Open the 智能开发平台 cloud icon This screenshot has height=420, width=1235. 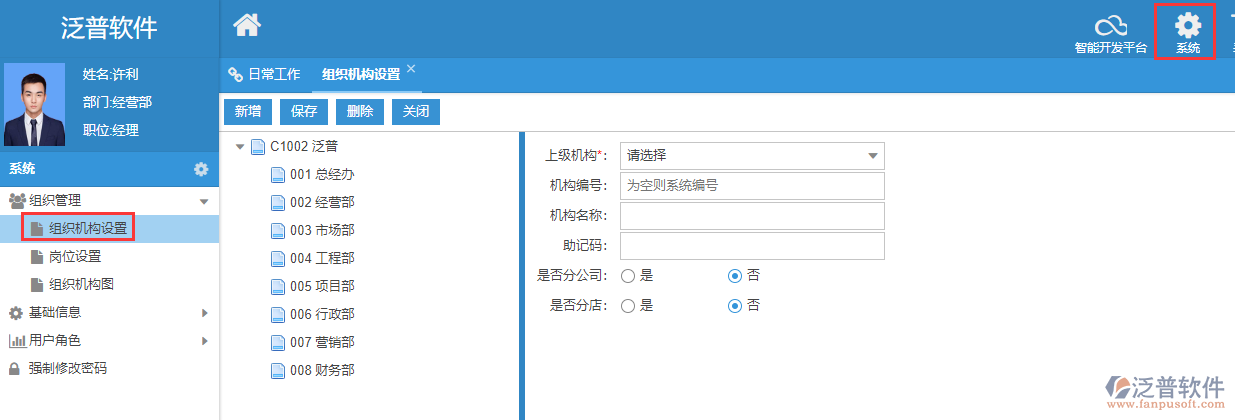(1110, 26)
